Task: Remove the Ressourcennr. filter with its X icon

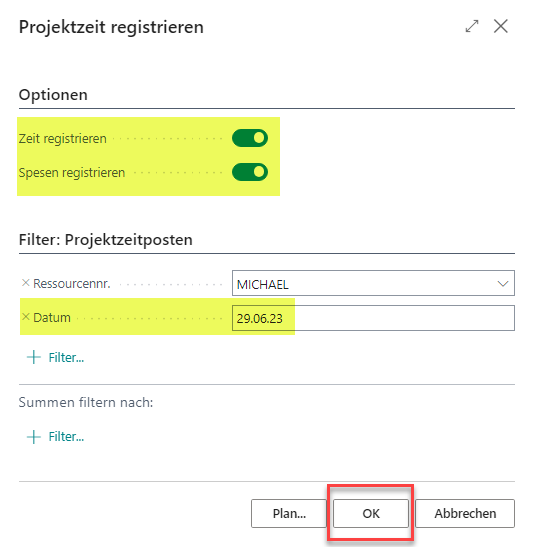Action: [x=25, y=283]
